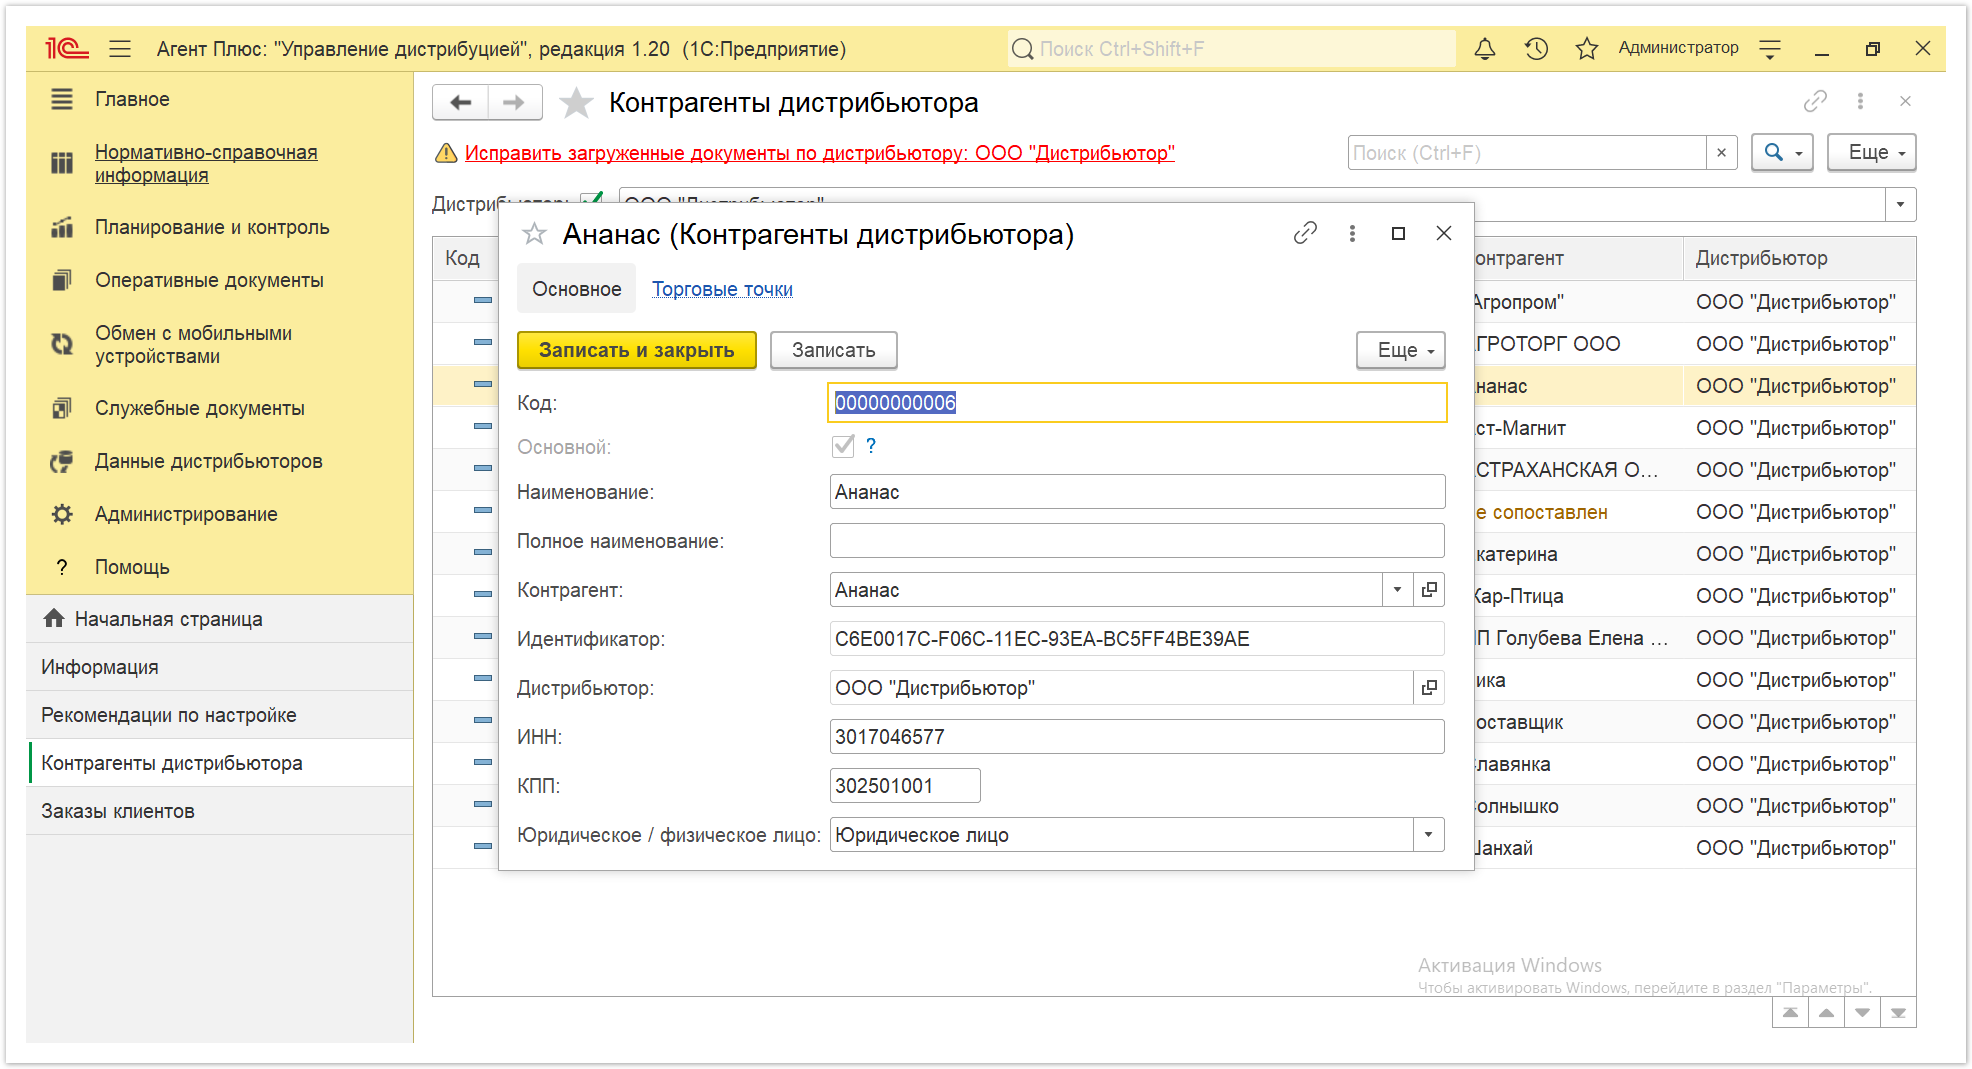
Task: Open Дистрибьютор field linked record
Action: click(1430, 688)
